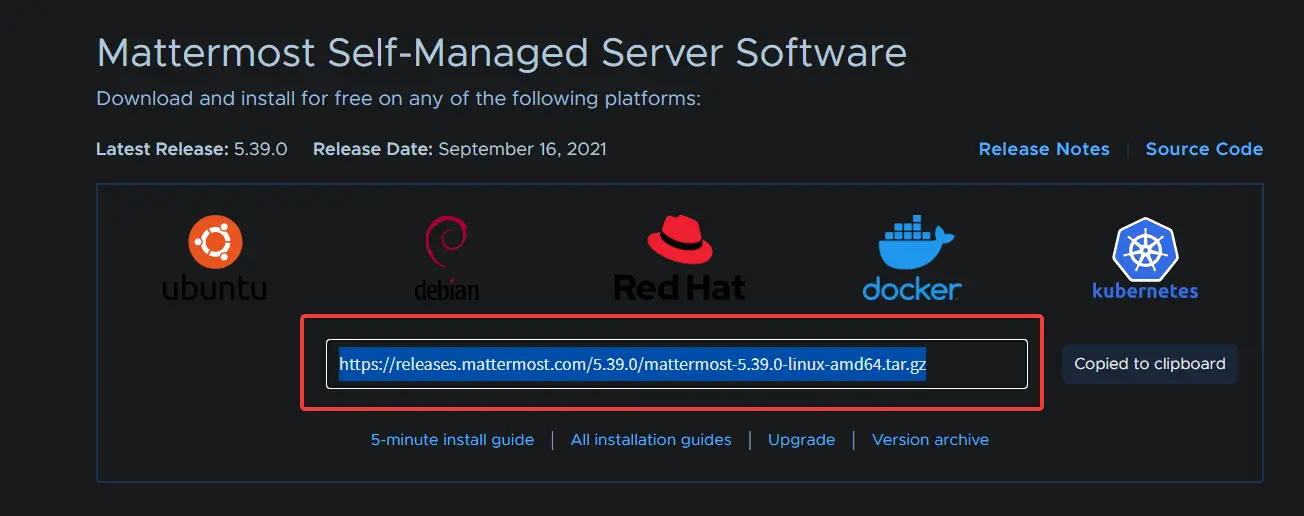Follow the Upgrade link
Screen dimensions: 1304x516
(801, 440)
